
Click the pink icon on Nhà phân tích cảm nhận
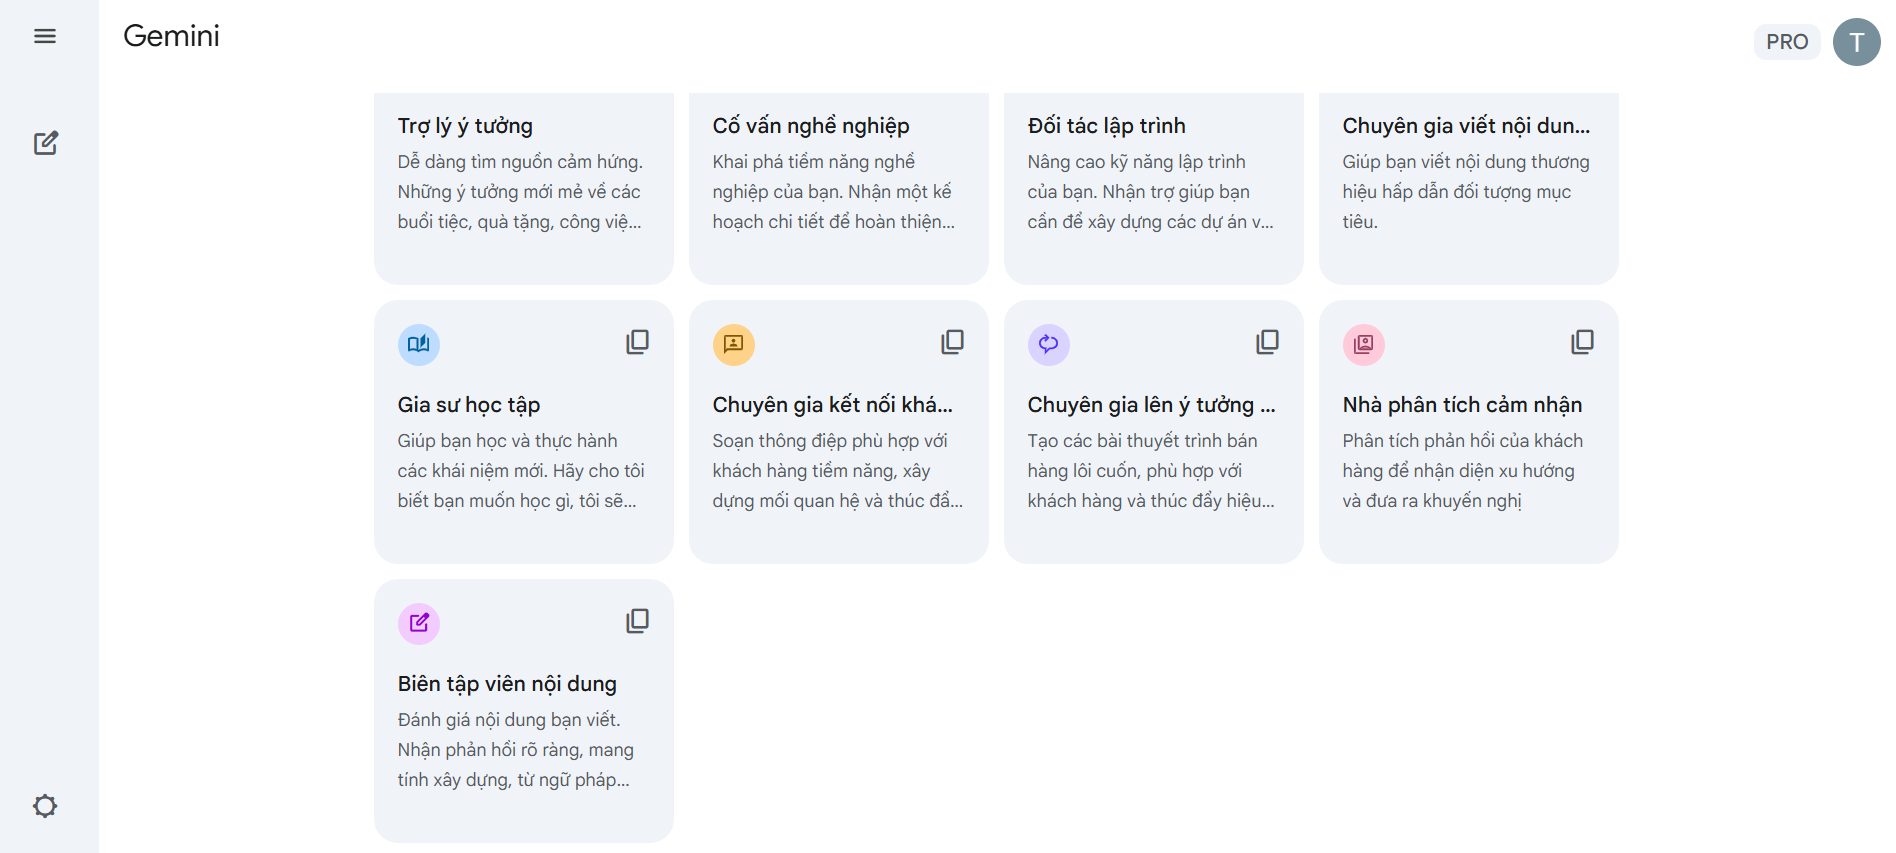pos(1363,344)
